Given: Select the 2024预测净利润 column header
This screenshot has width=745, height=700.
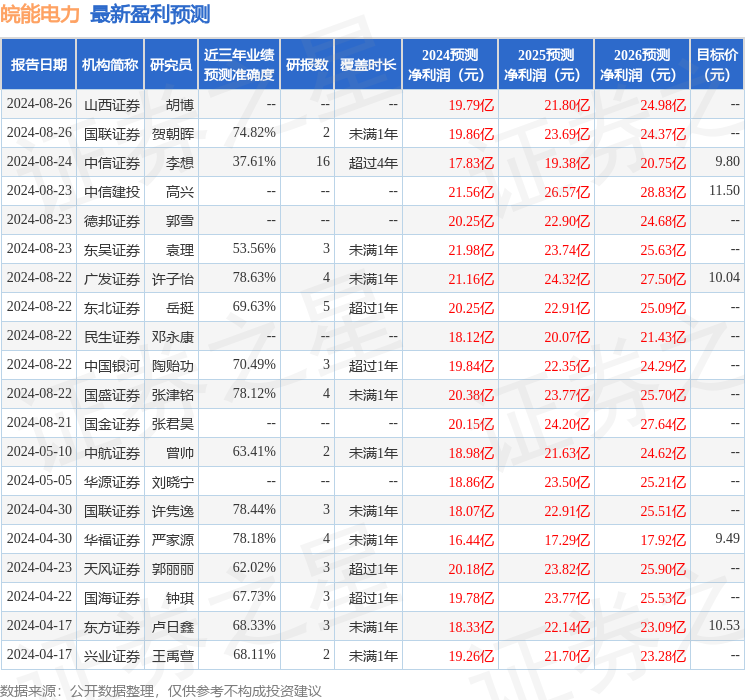Looking at the screenshot, I should pos(450,65).
